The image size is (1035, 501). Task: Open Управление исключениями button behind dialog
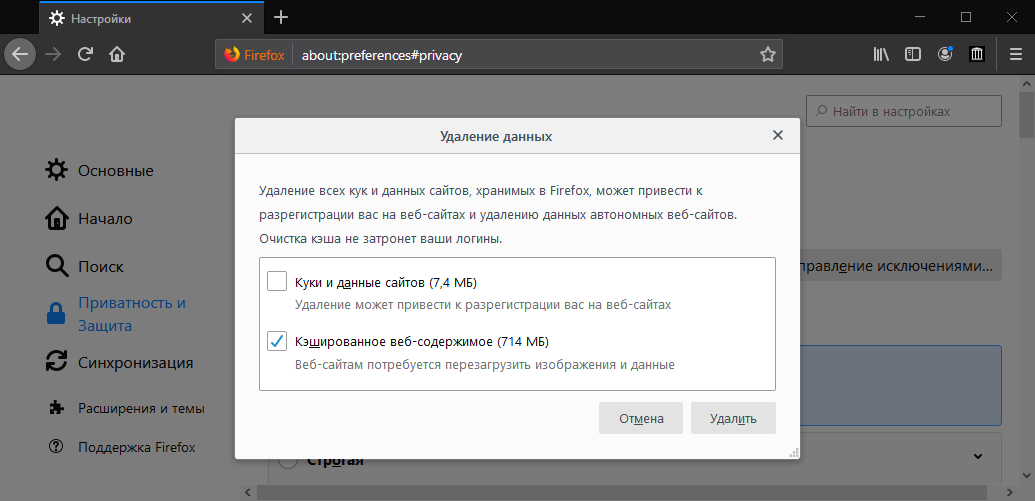(x=900, y=266)
